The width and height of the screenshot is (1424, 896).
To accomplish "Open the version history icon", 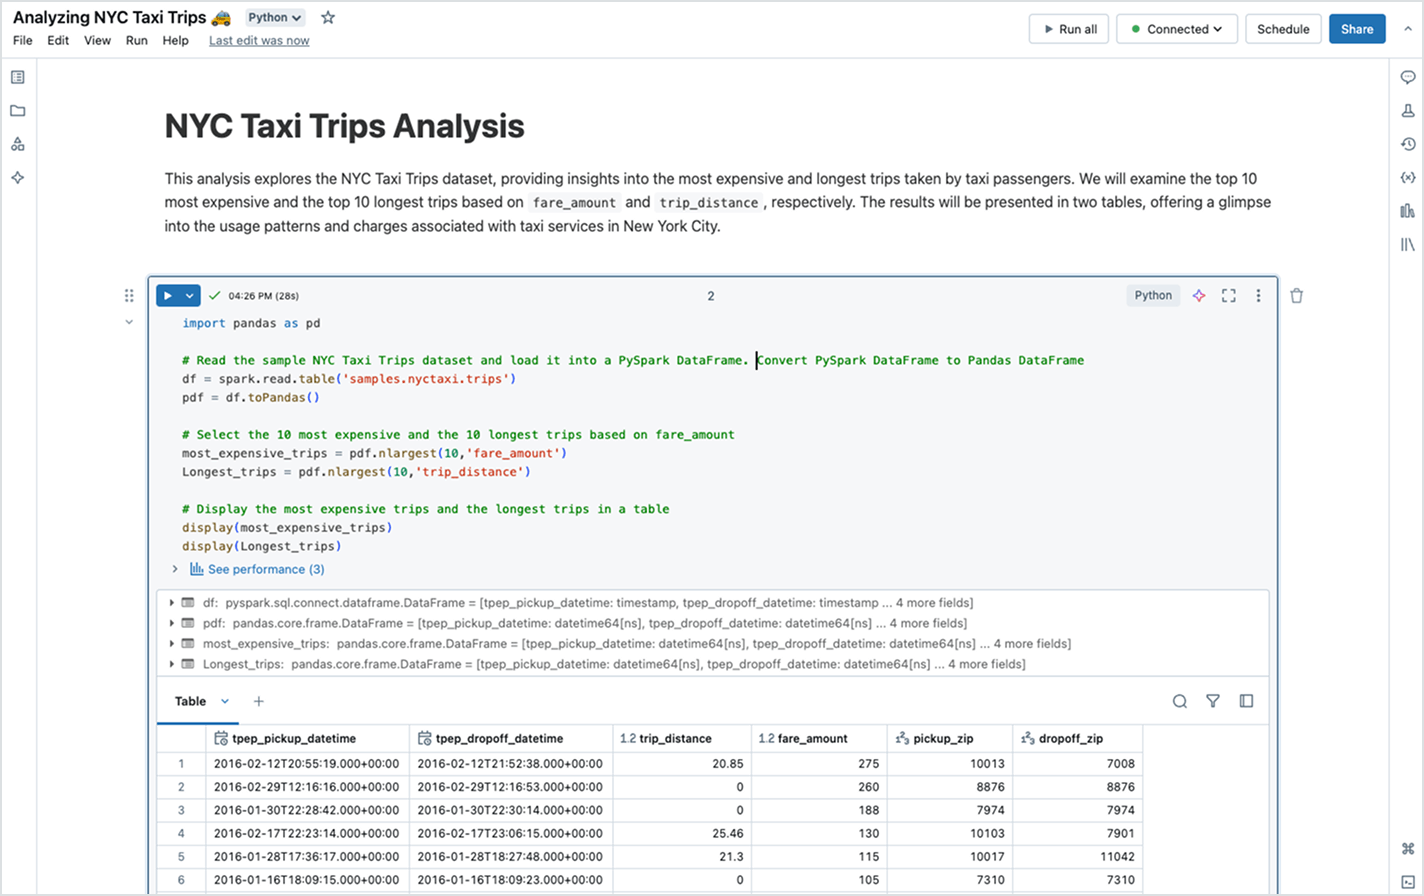I will click(1408, 144).
